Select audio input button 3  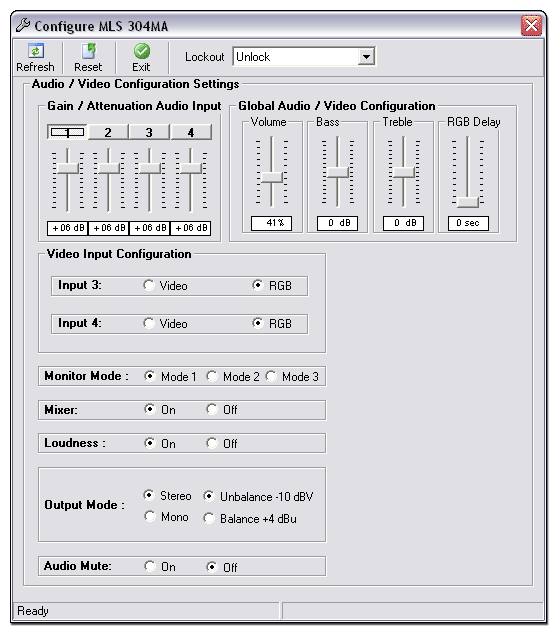[149, 132]
